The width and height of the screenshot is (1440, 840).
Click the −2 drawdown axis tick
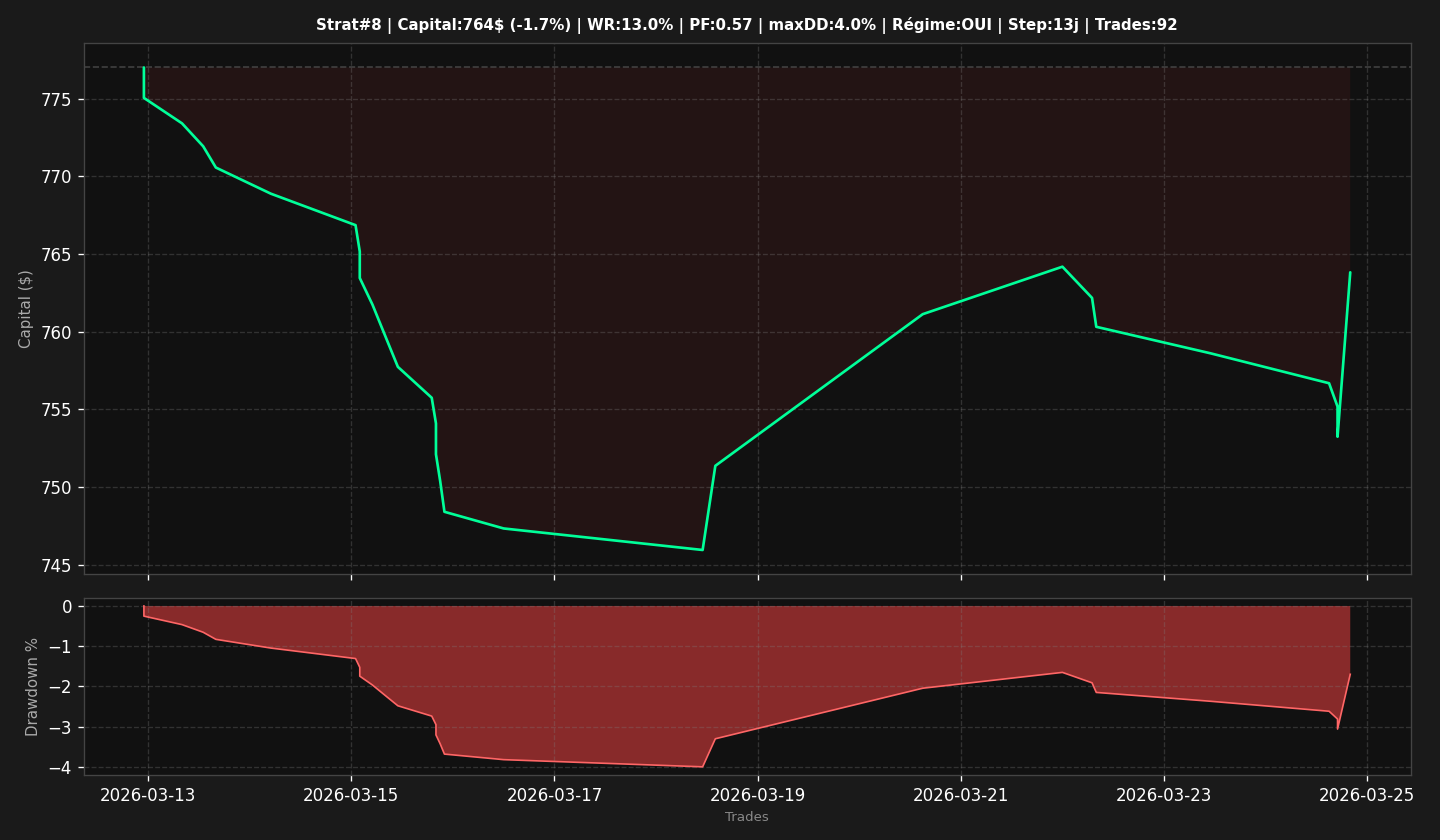(x=60, y=687)
